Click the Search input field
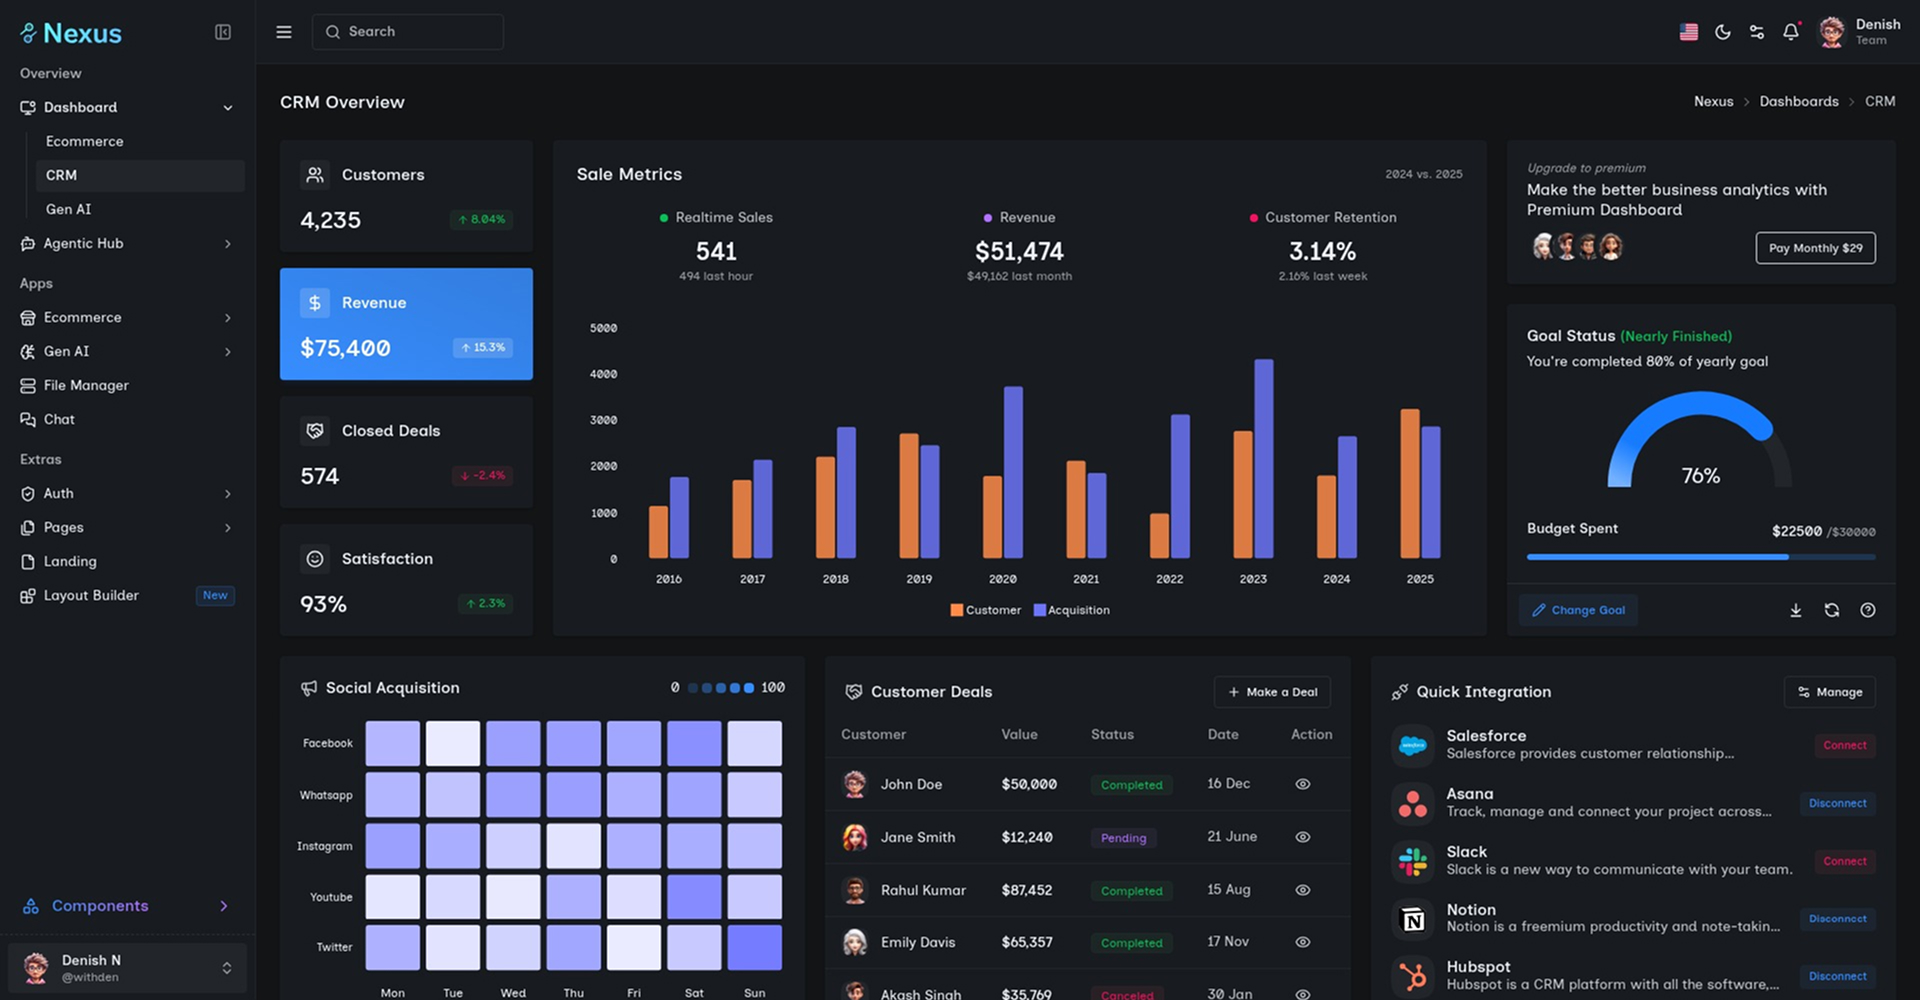The height and width of the screenshot is (1000, 1920). click(408, 32)
